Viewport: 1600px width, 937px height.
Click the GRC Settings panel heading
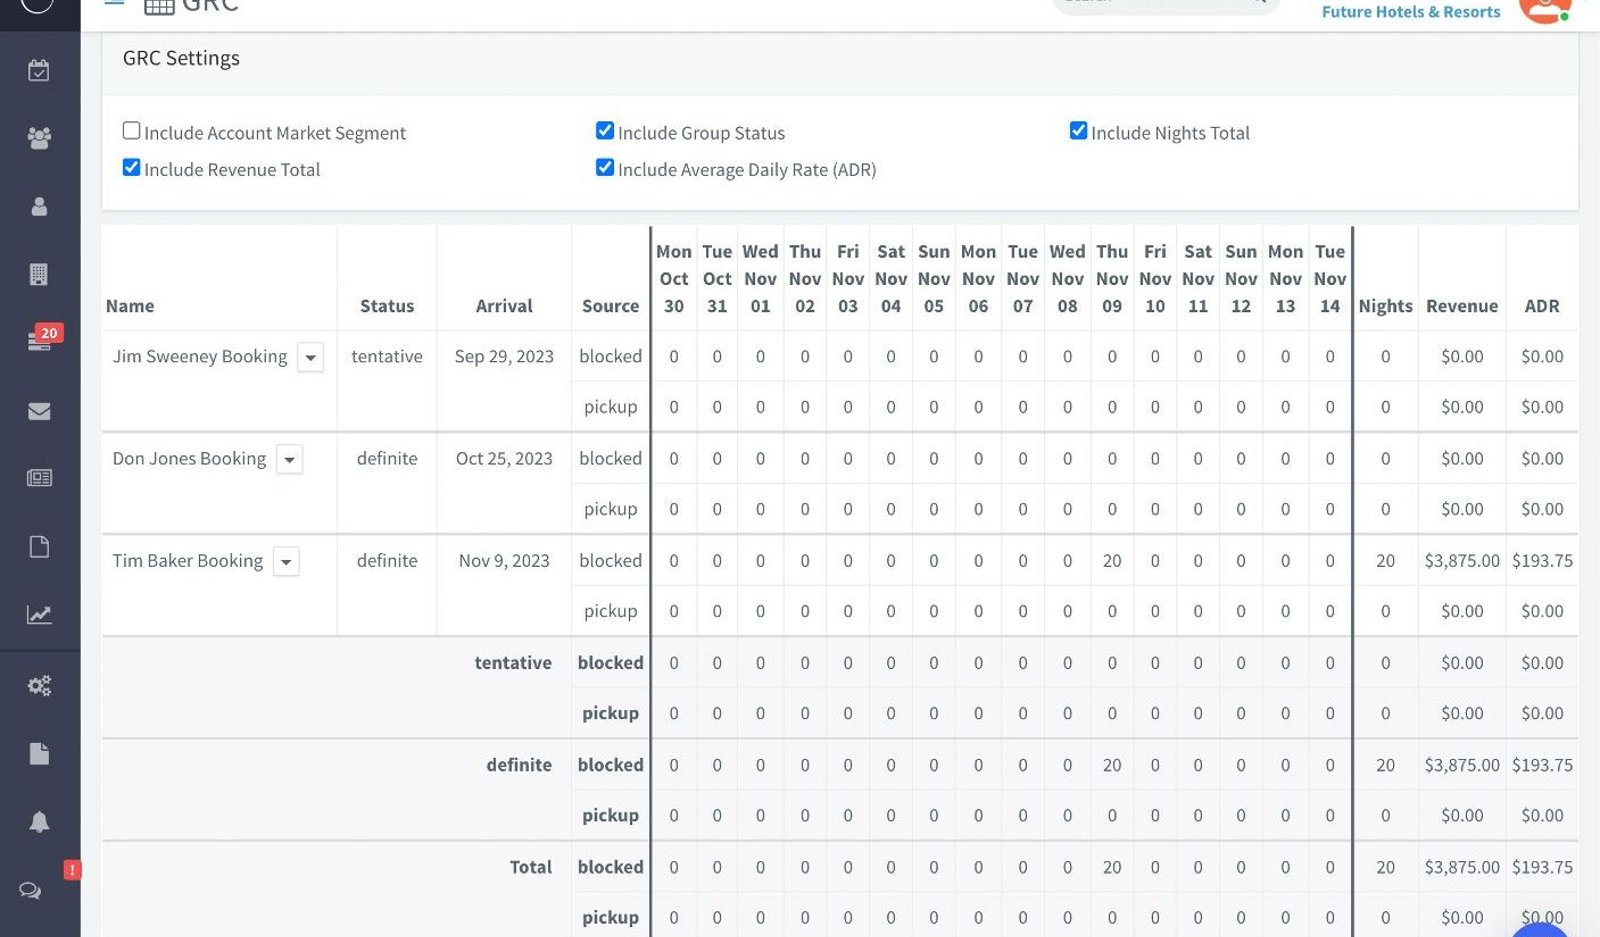[x=181, y=58]
